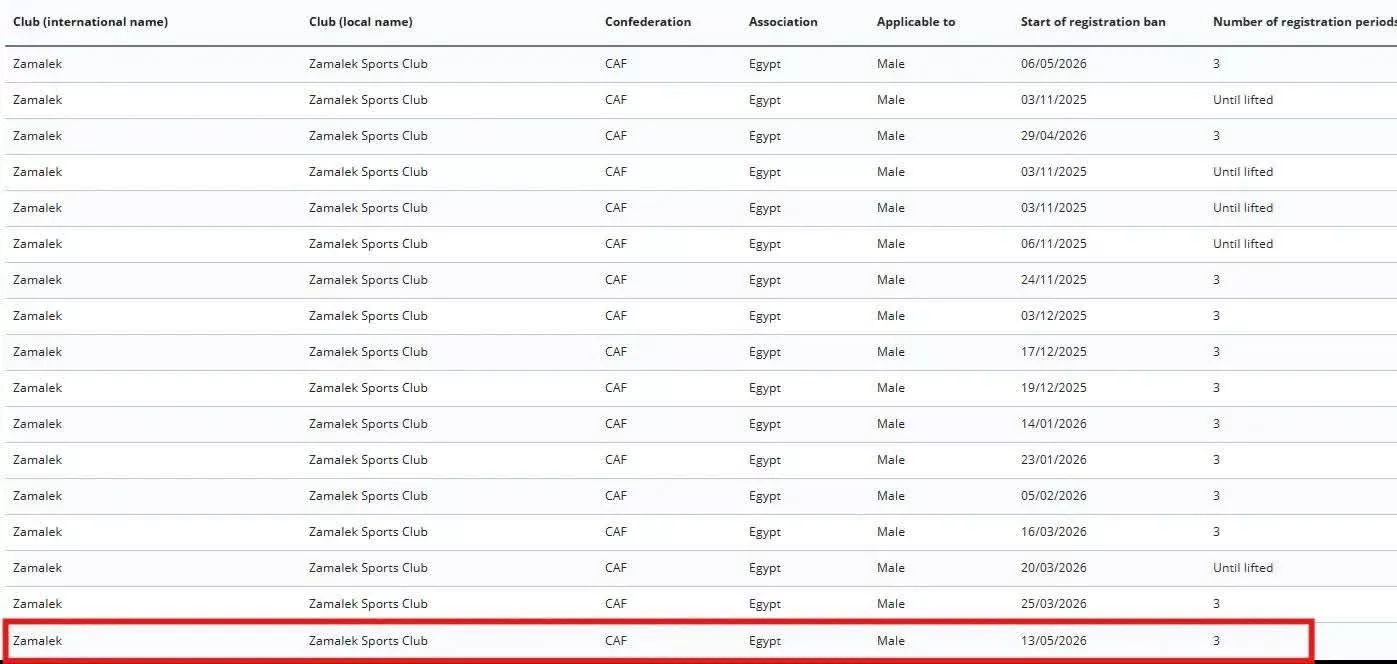Select the 16/03/2026 ban date cell
Screen dimensions: 1397x664
[x=1054, y=532]
